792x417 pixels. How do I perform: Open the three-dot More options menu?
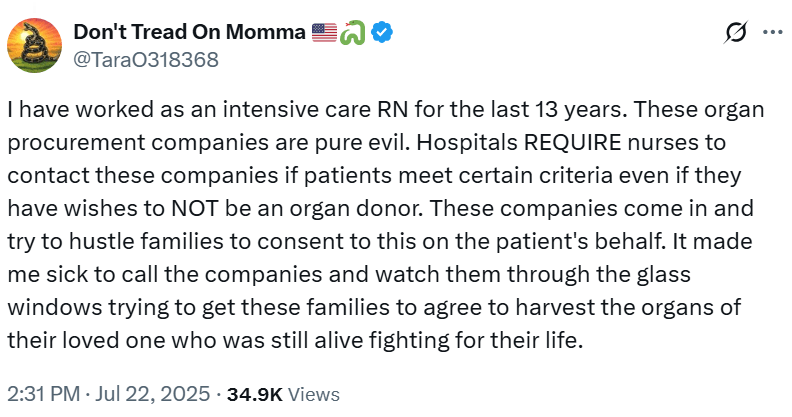pos(772,32)
